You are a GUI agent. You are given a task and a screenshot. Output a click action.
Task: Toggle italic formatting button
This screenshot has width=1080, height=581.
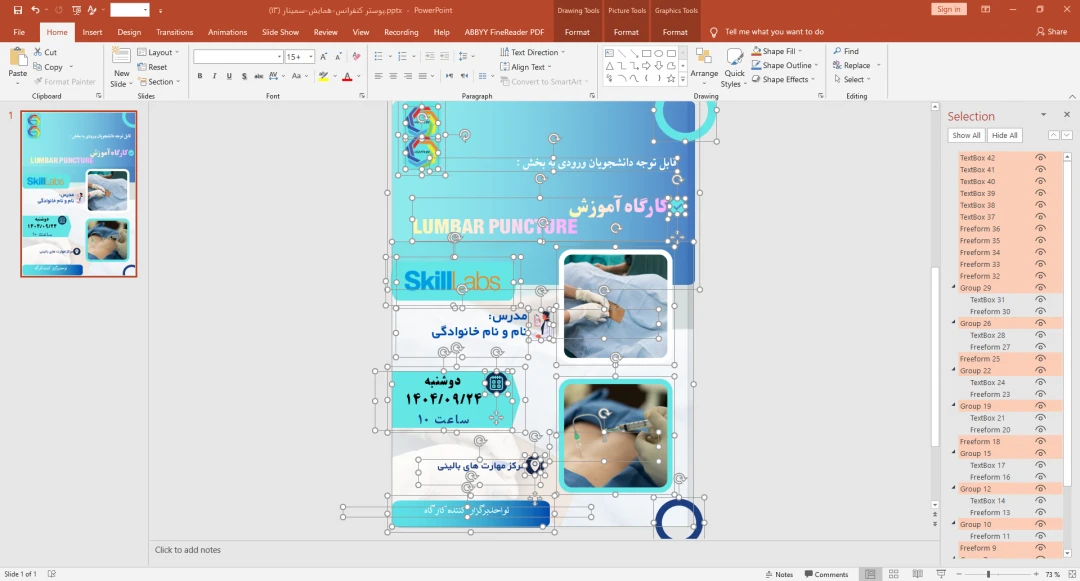point(214,76)
